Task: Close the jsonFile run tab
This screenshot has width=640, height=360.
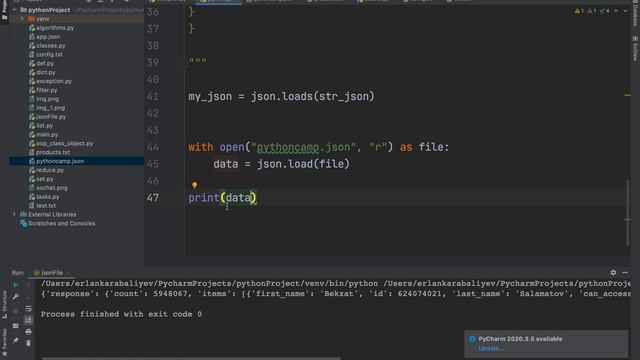Action: click(x=68, y=273)
